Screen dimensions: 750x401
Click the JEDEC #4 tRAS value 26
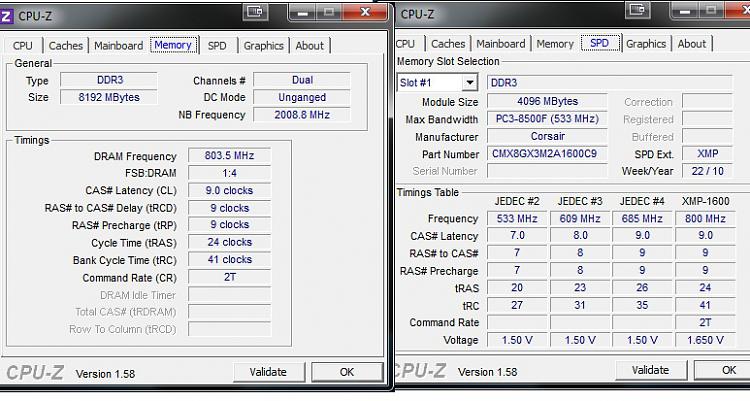[x=642, y=288]
